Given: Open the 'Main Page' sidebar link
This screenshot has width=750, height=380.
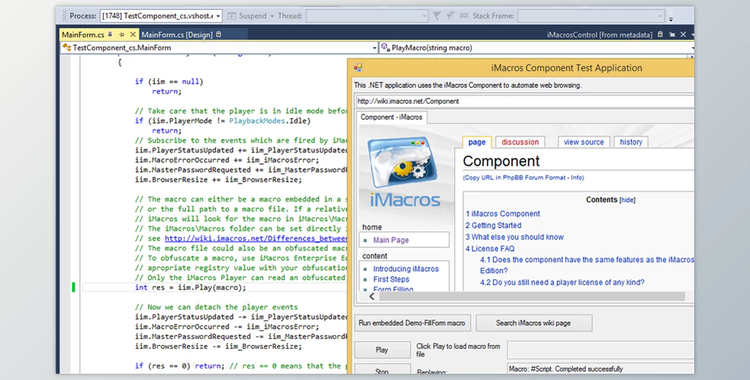Looking at the screenshot, I should (391, 240).
